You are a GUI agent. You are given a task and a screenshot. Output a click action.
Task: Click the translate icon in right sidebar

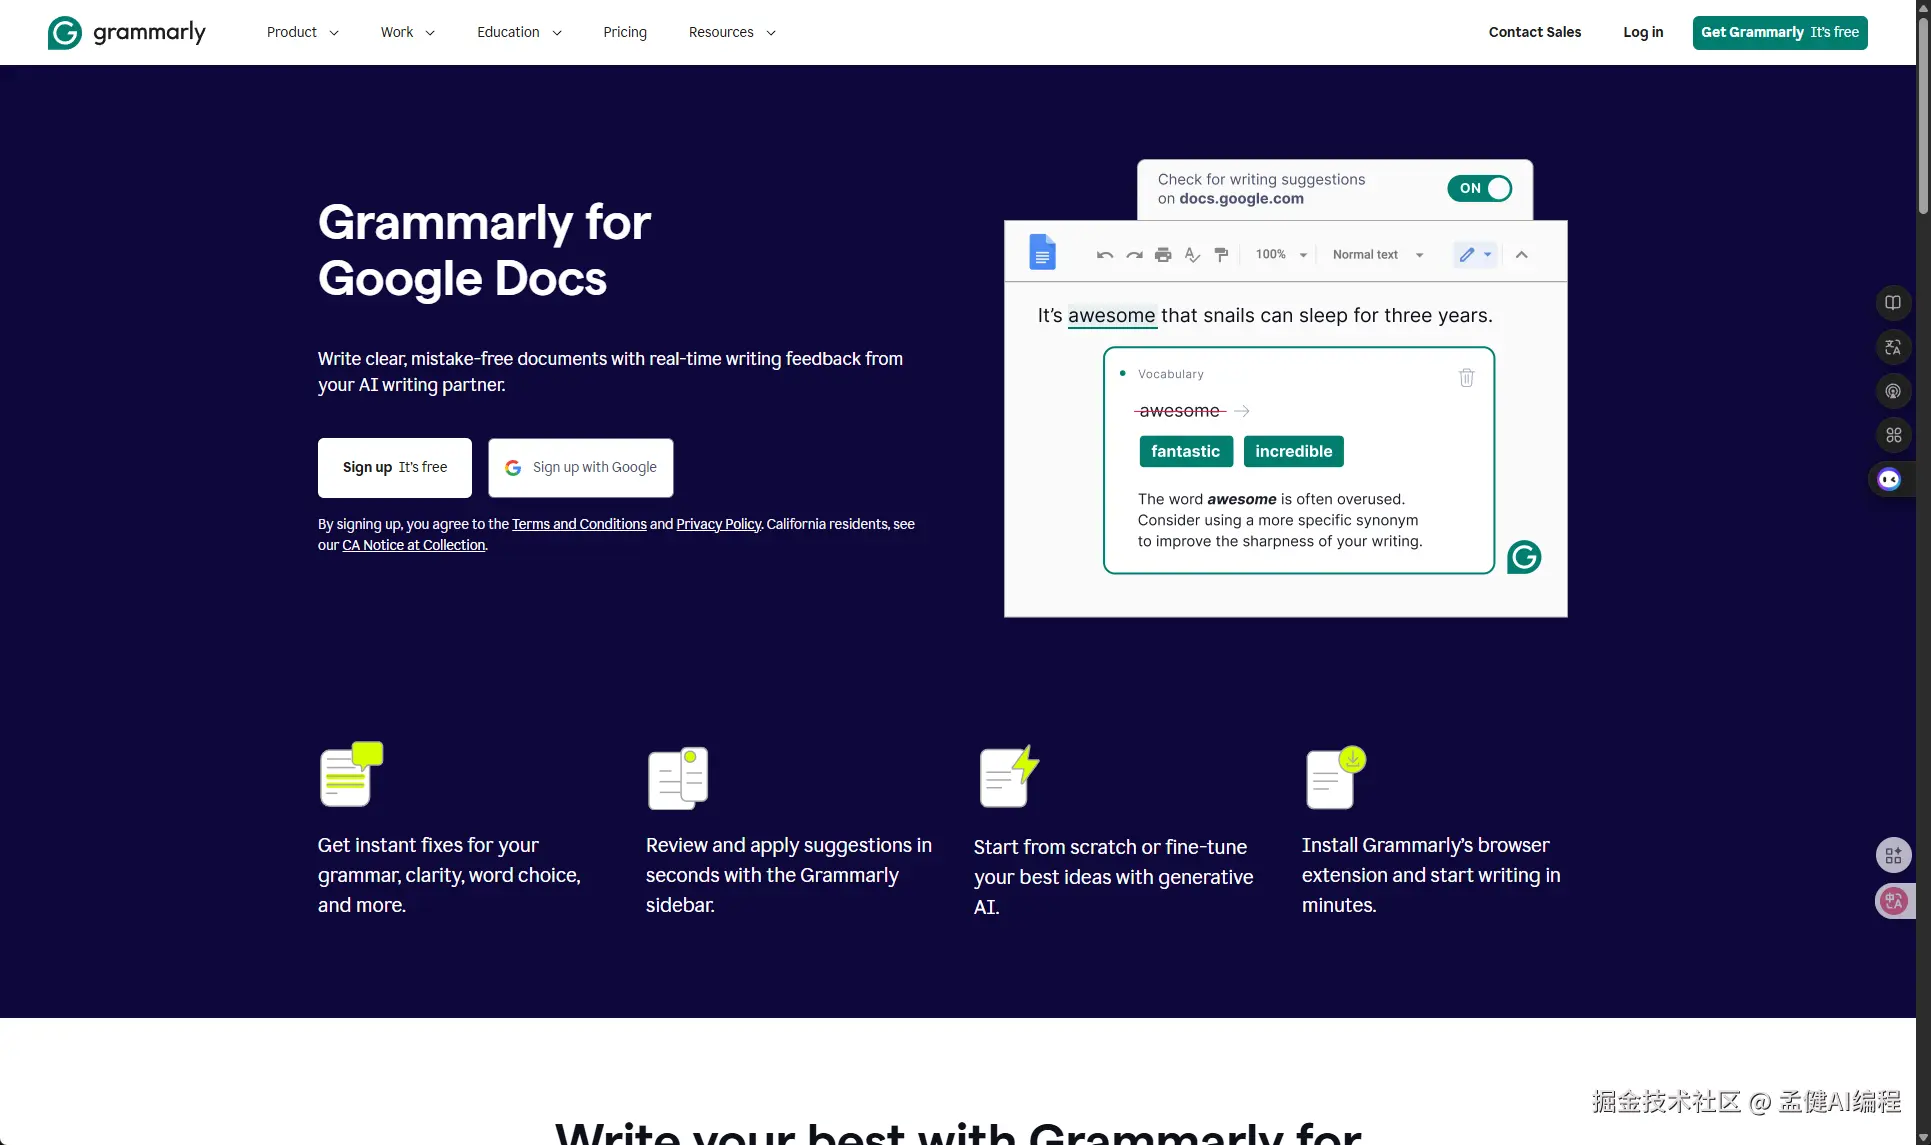point(1892,347)
